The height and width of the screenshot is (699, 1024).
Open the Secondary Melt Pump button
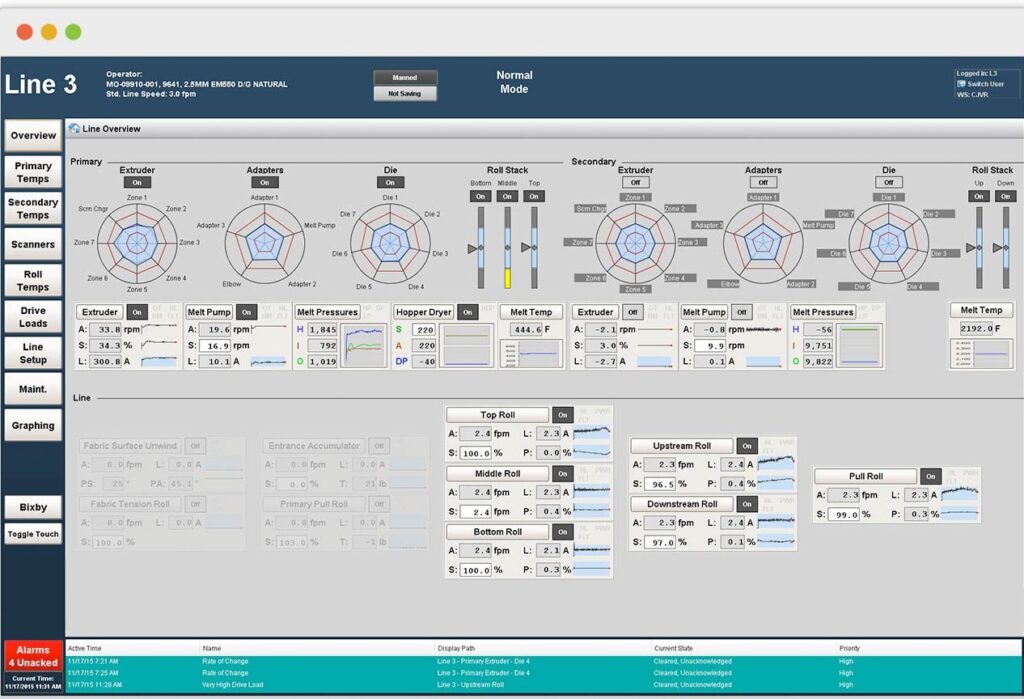pyautogui.click(x=704, y=312)
